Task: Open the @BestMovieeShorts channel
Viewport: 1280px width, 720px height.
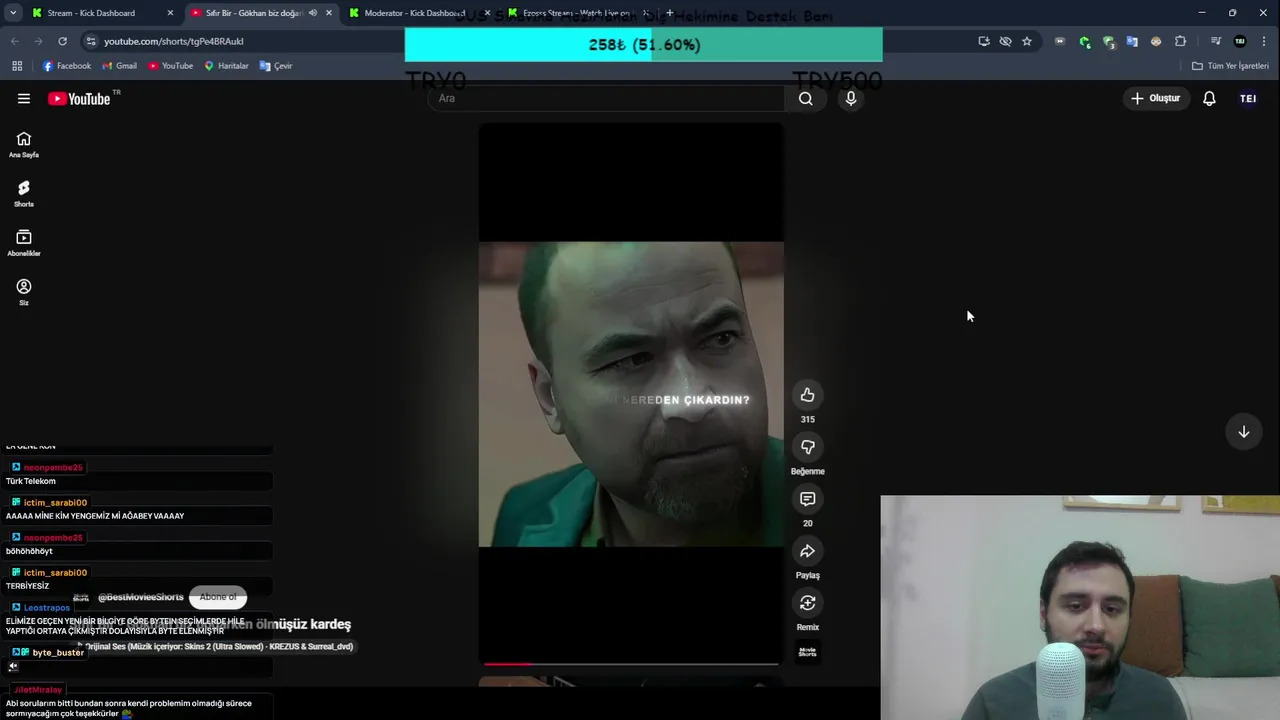Action: 140,597
